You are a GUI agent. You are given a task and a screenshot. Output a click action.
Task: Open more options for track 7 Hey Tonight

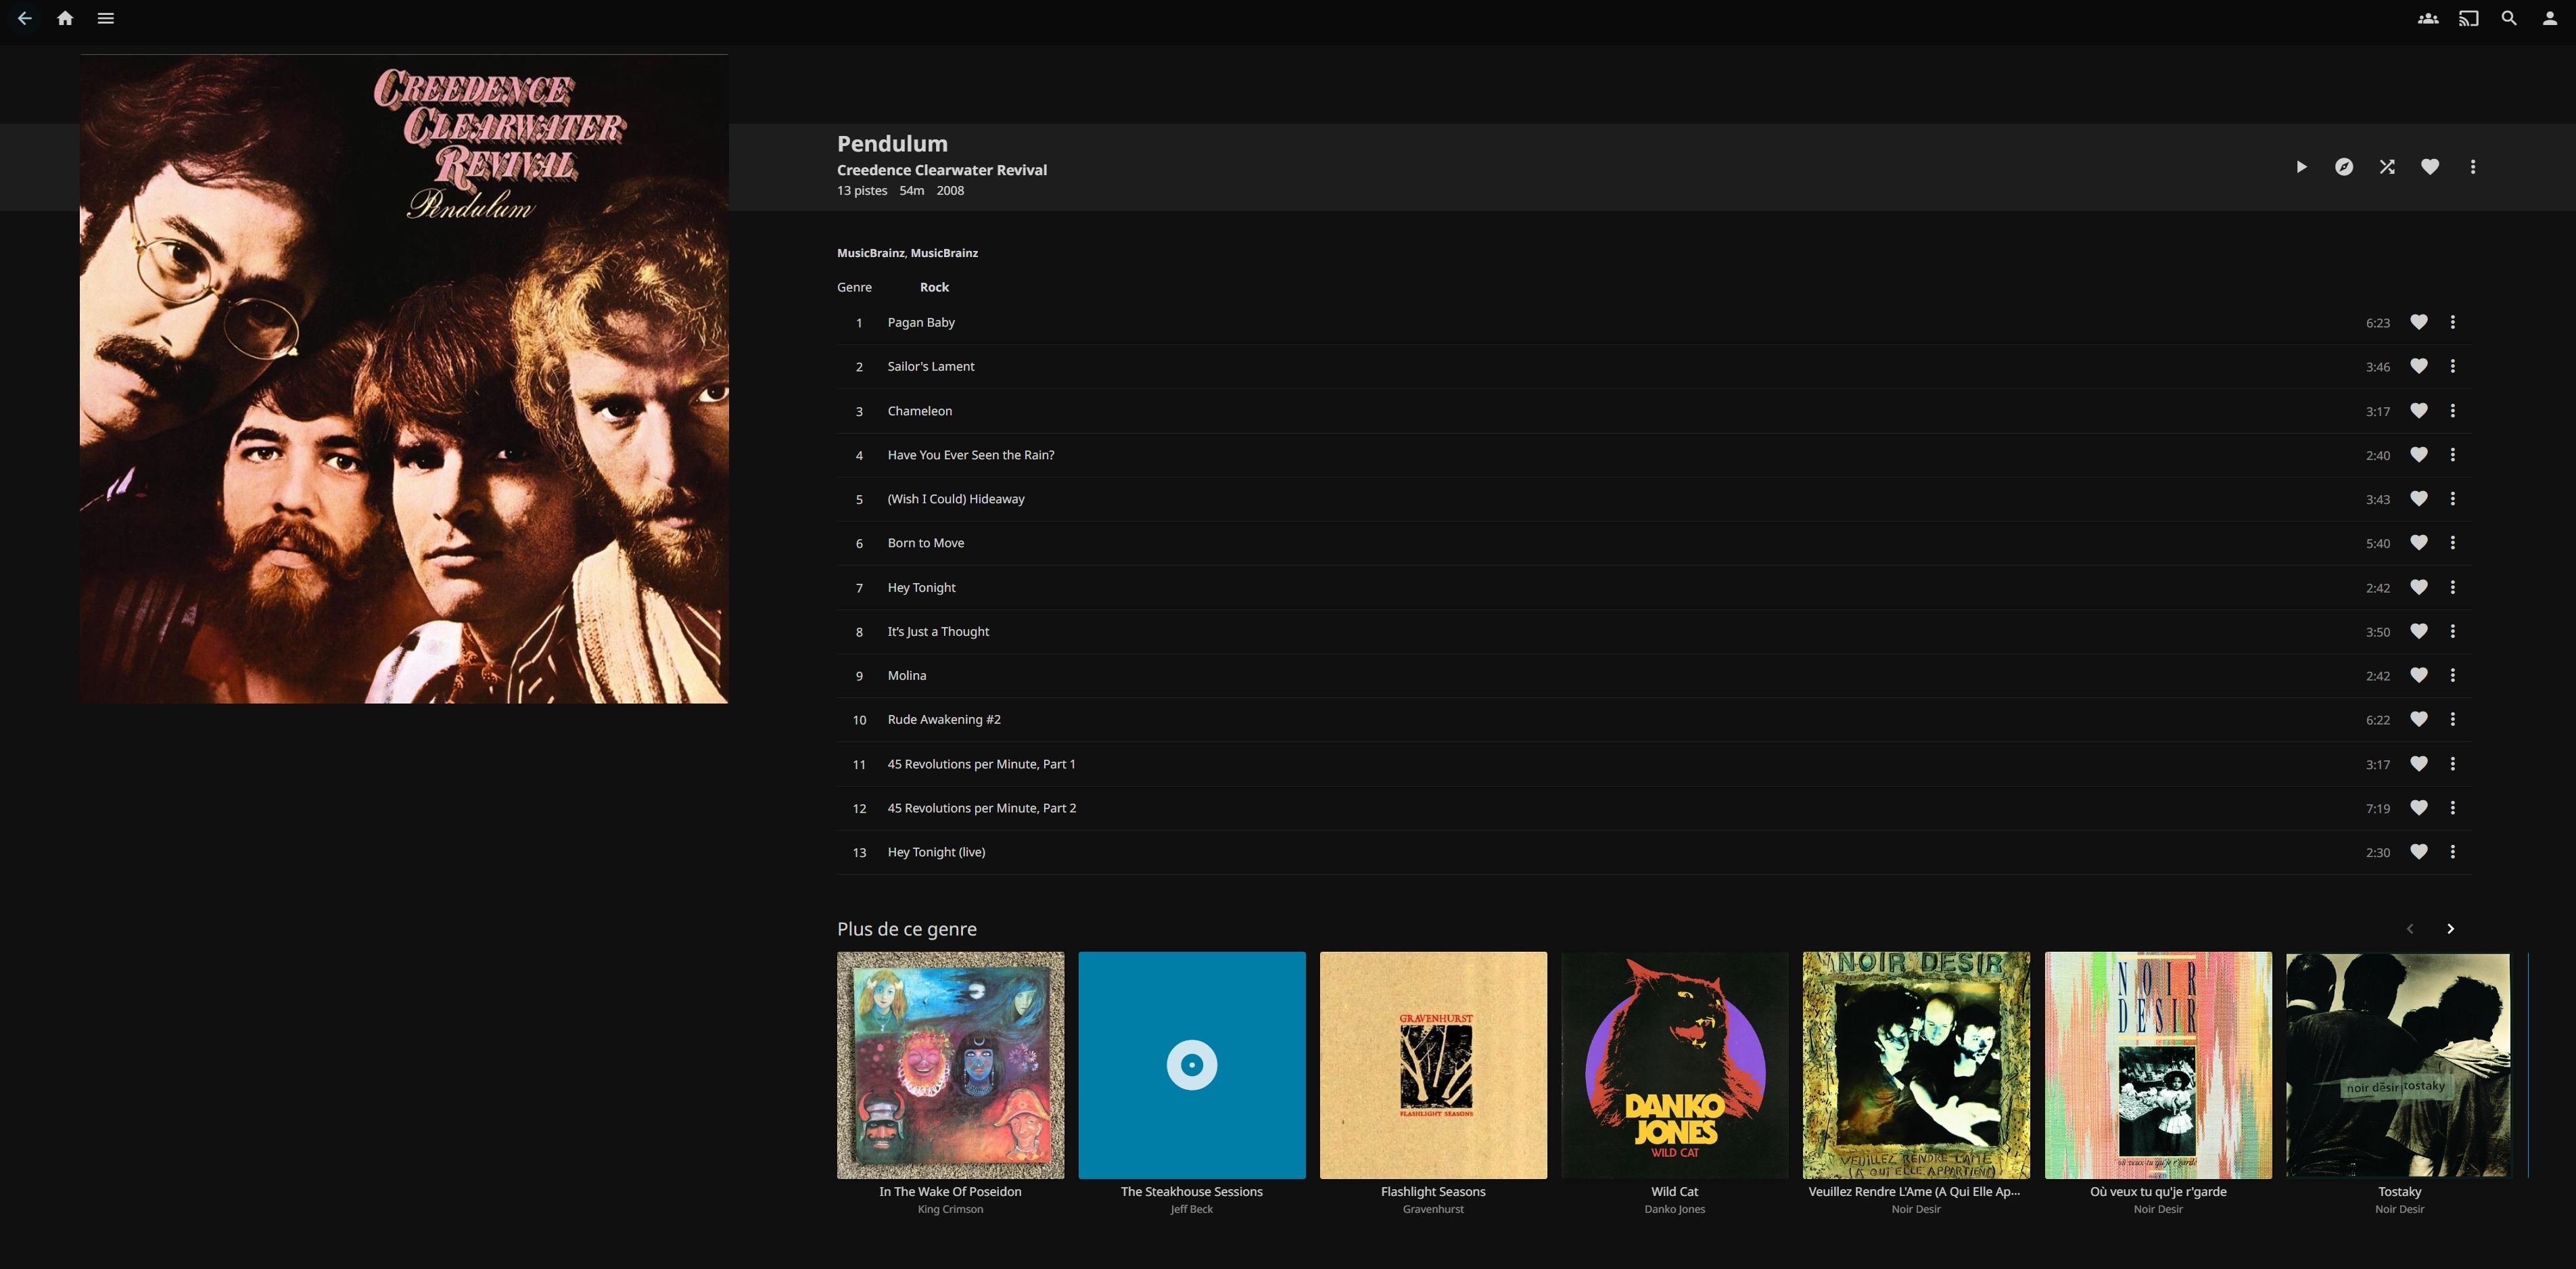pyautogui.click(x=2453, y=587)
